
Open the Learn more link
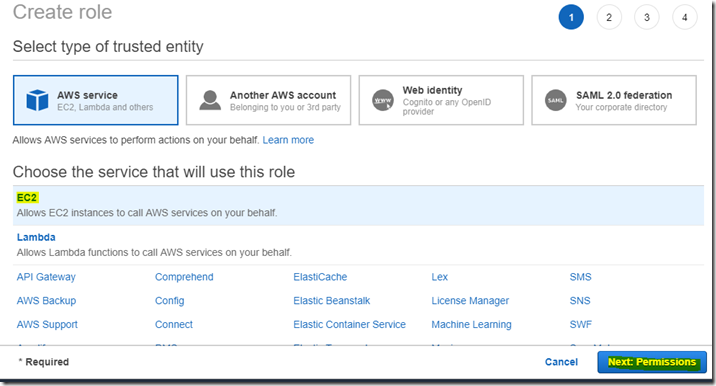(288, 140)
